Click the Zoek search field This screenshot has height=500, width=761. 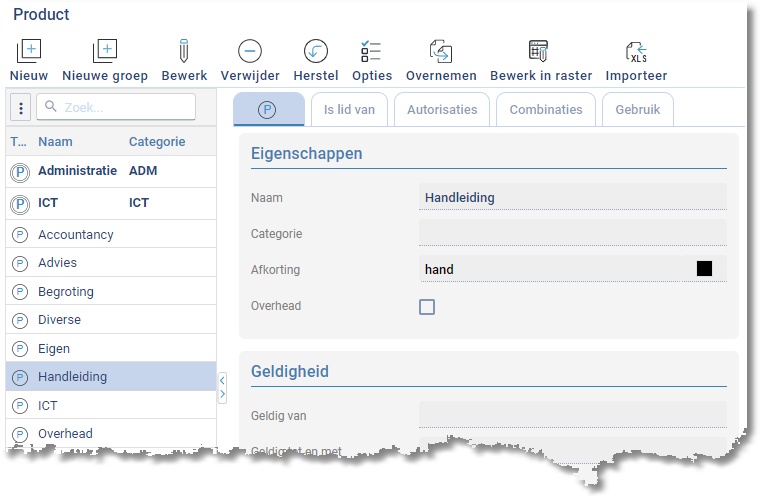click(x=122, y=107)
